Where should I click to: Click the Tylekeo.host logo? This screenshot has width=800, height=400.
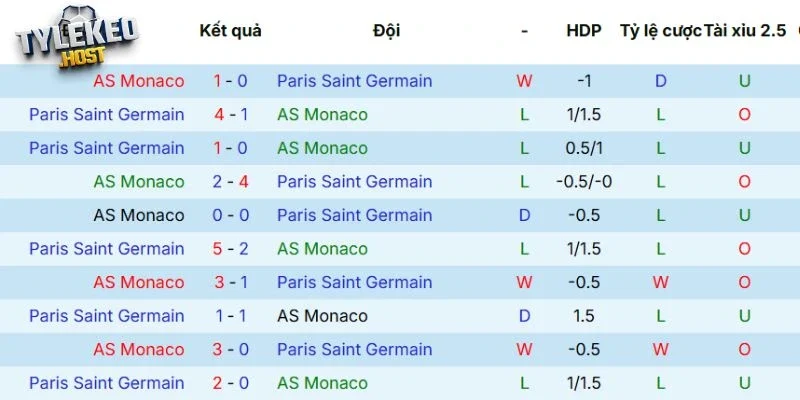(76, 40)
